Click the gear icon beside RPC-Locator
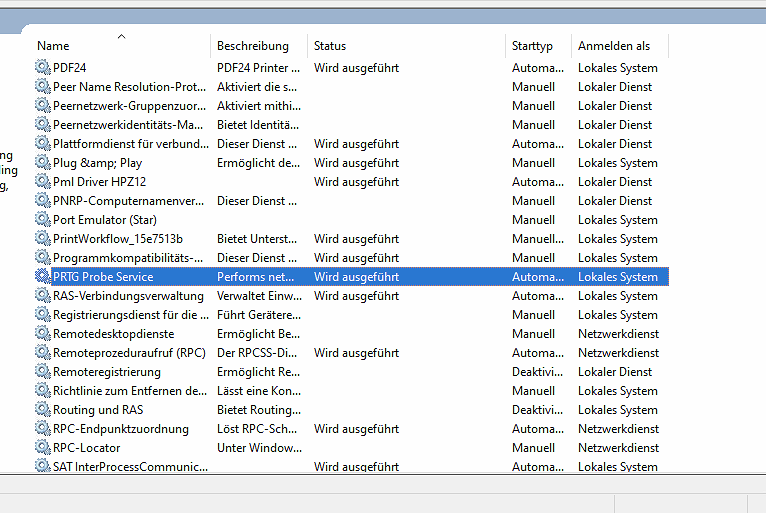Screen dimensions: 766x513 (x=42, y=448)
